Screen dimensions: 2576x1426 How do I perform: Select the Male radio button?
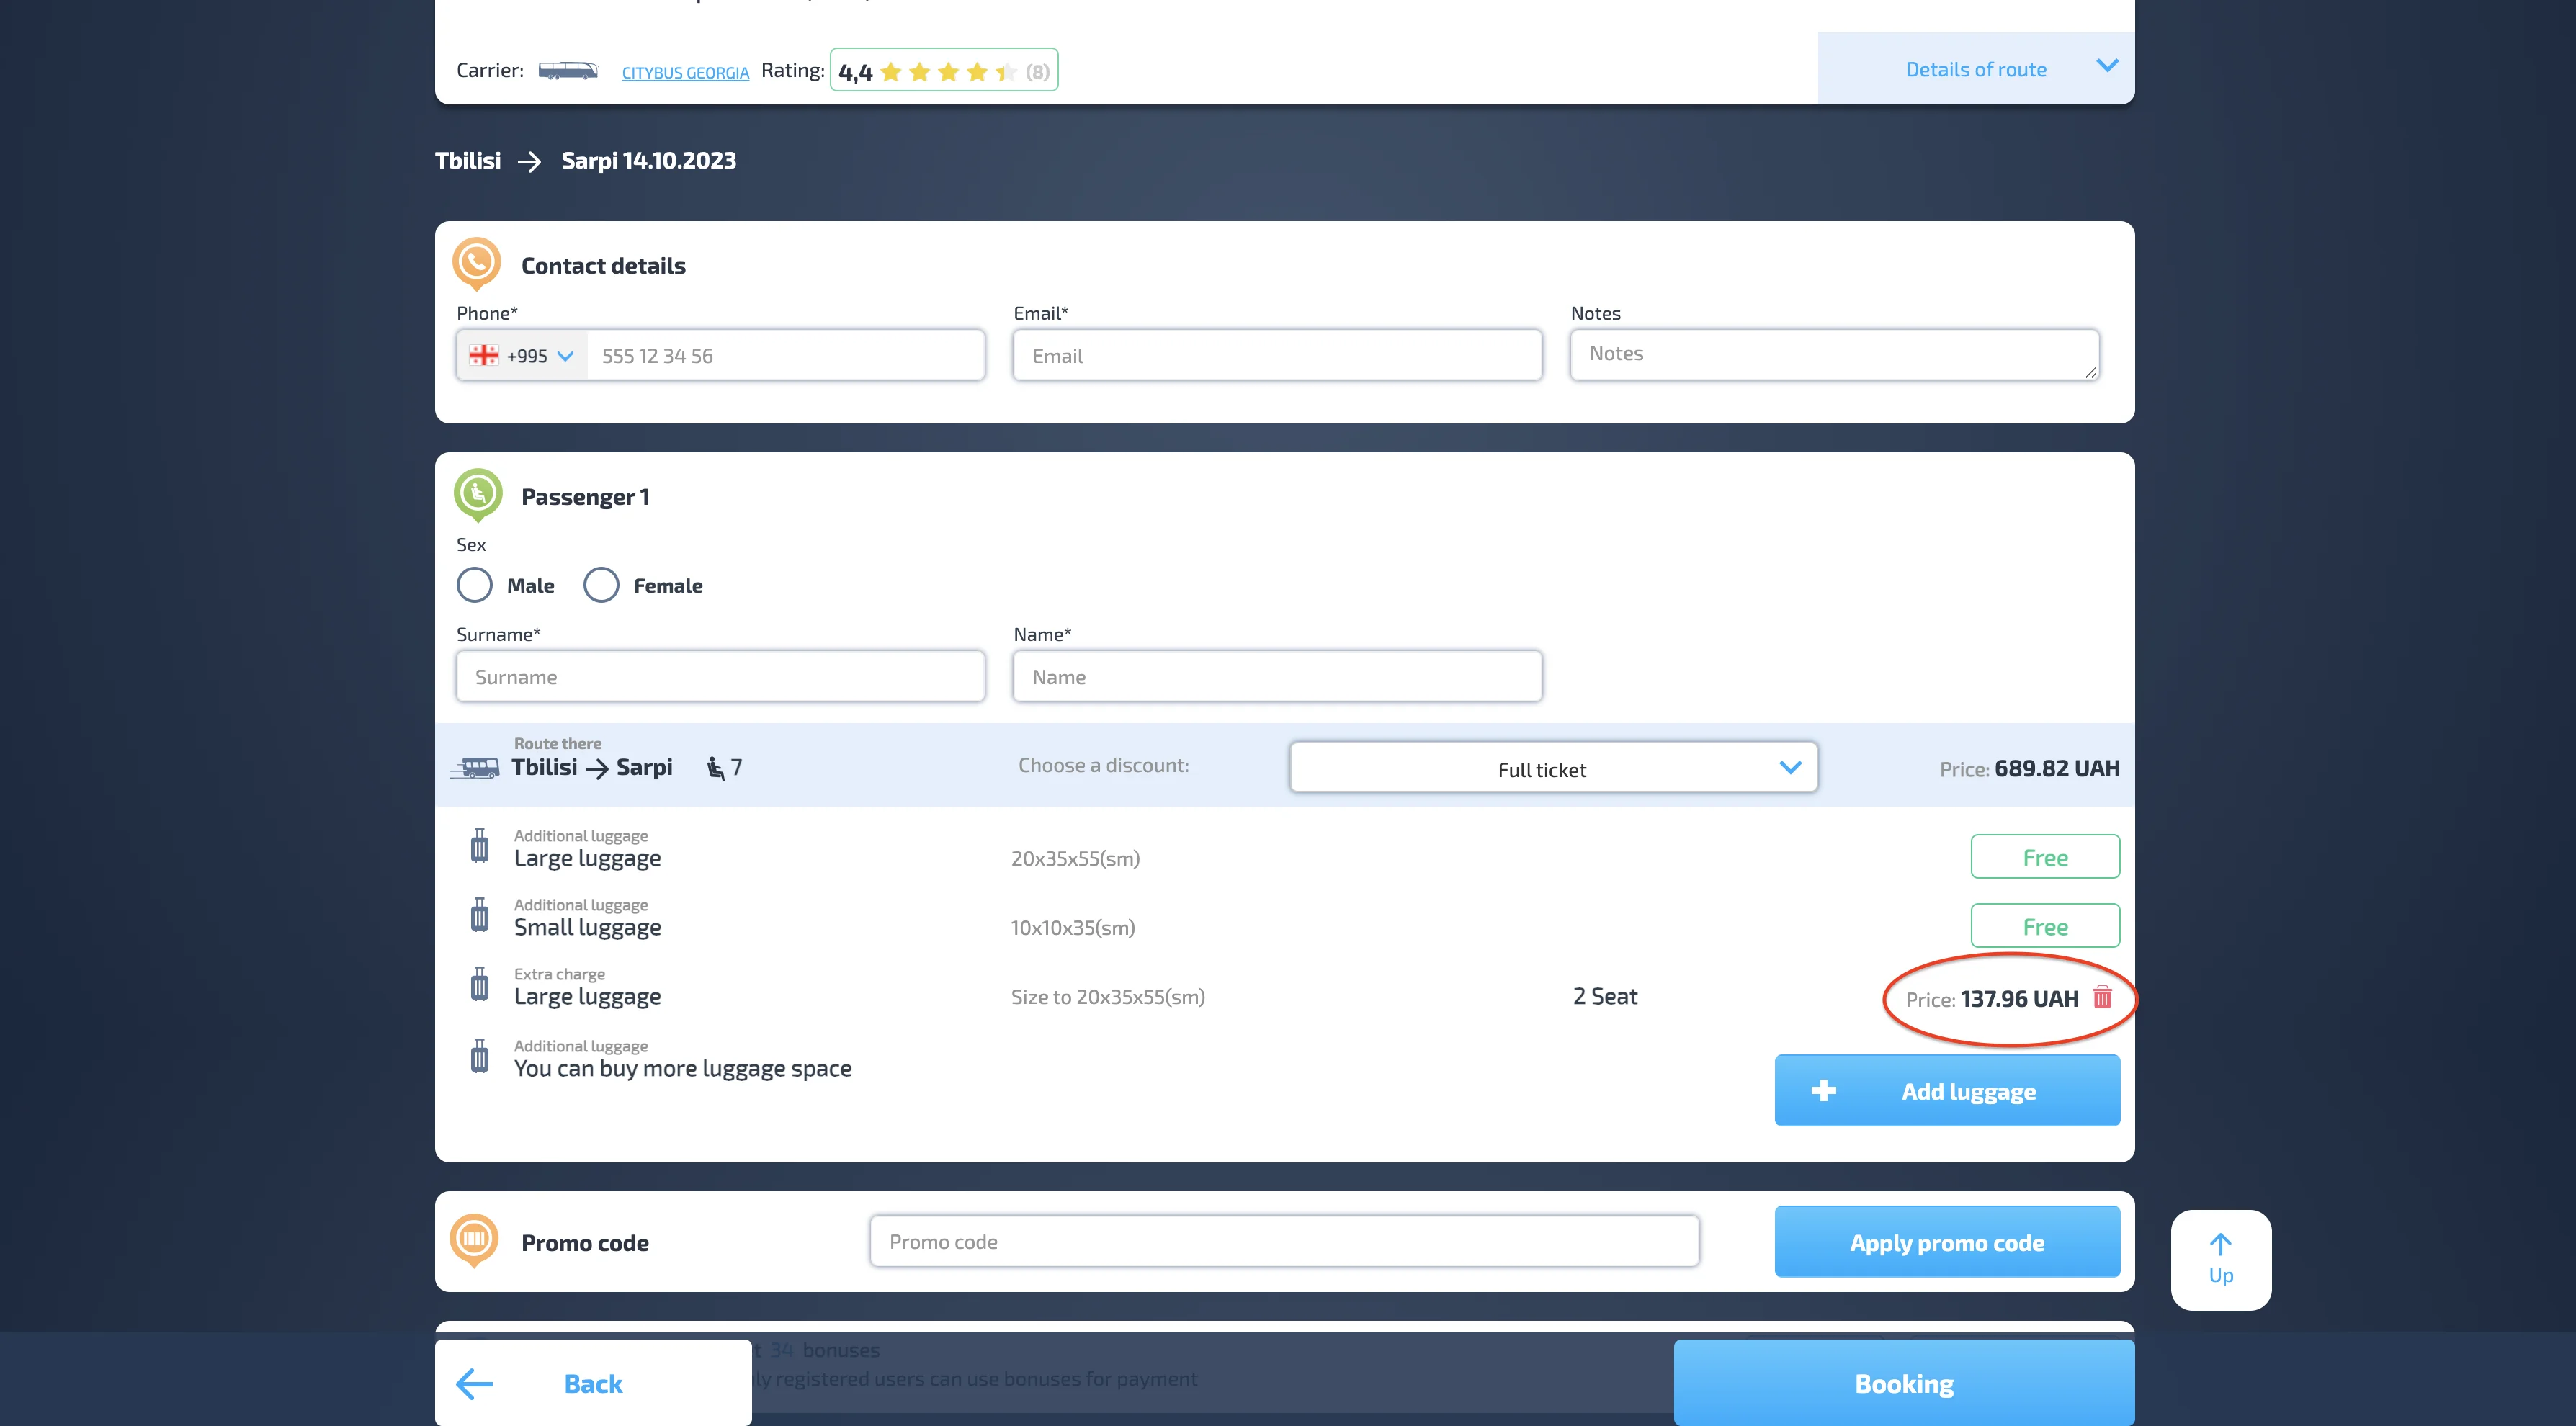[474, 585]
